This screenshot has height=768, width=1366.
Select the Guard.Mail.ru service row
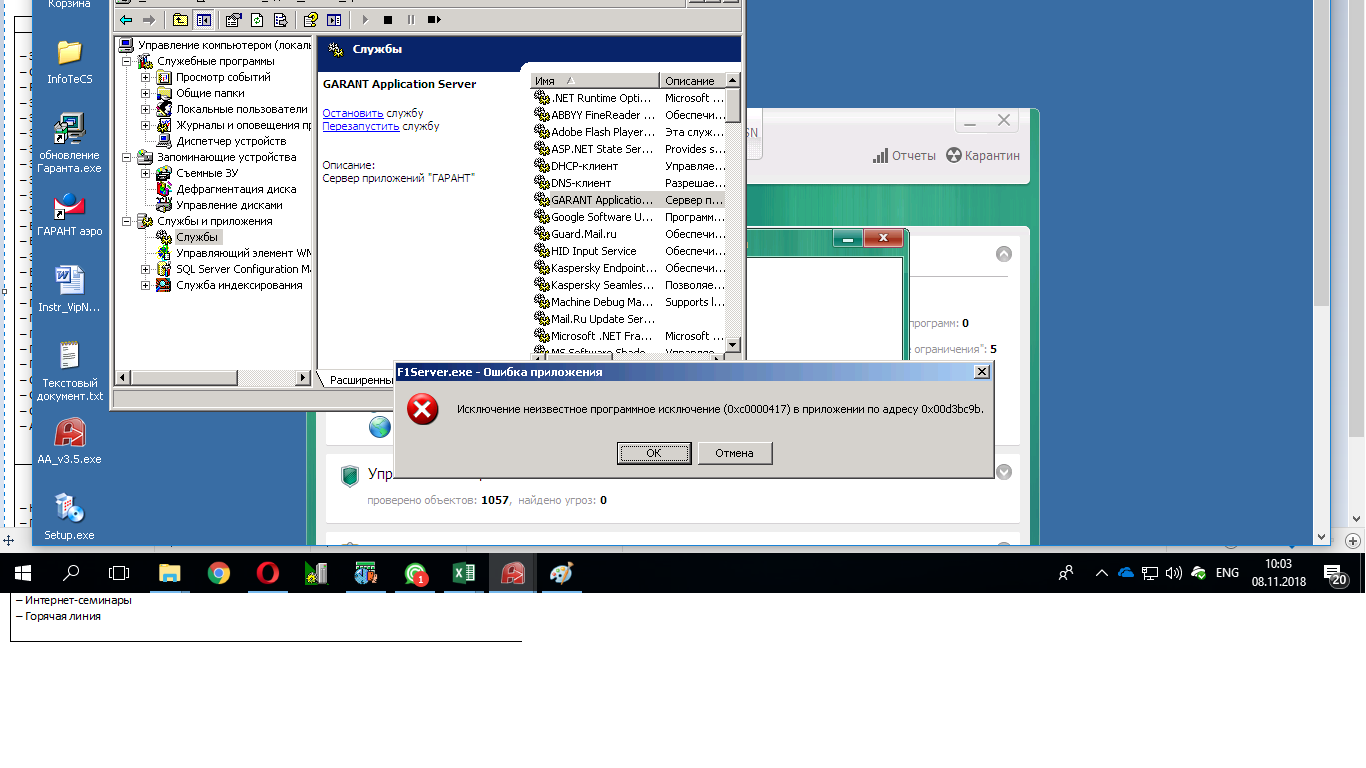629,234
